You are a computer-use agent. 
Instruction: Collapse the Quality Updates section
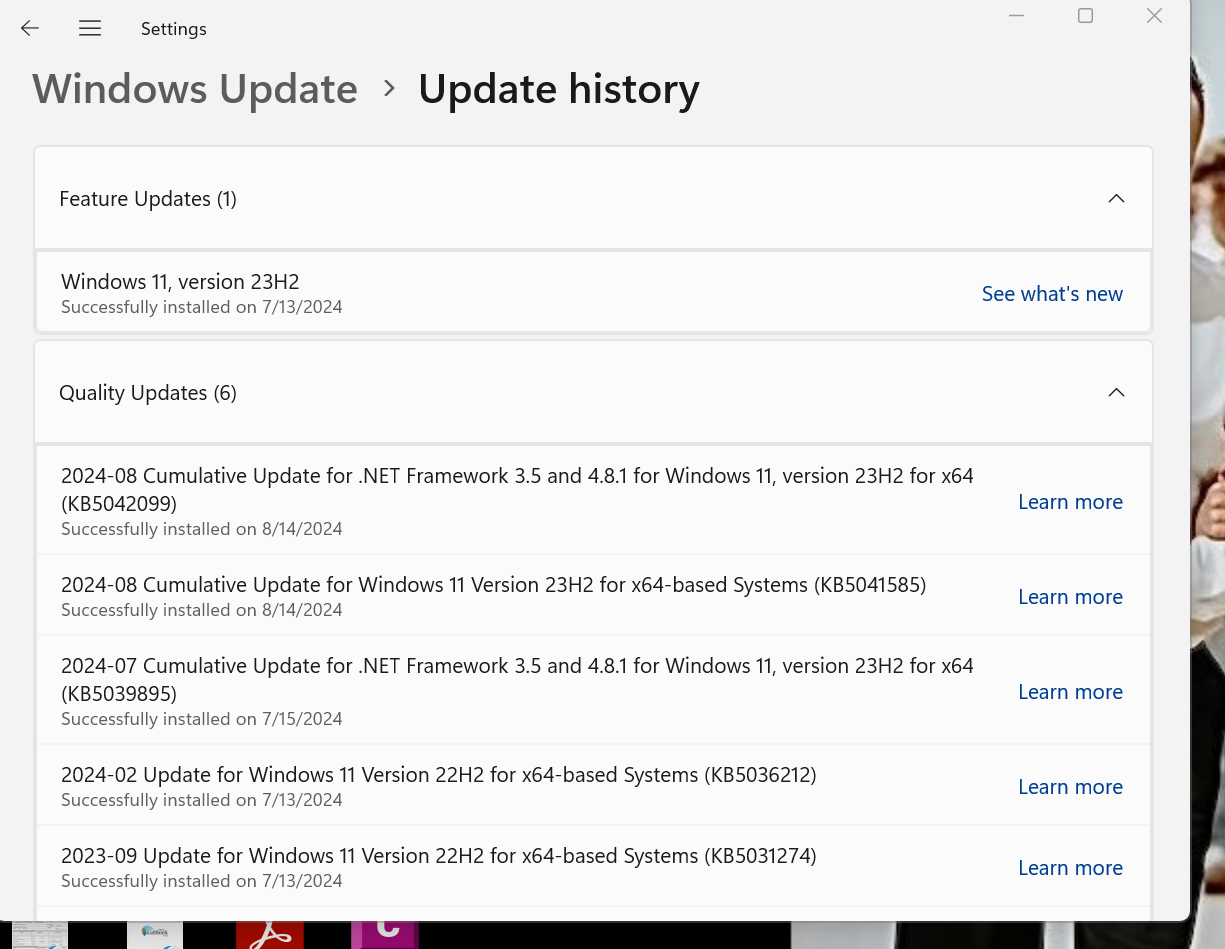(x=1116, y=393)
